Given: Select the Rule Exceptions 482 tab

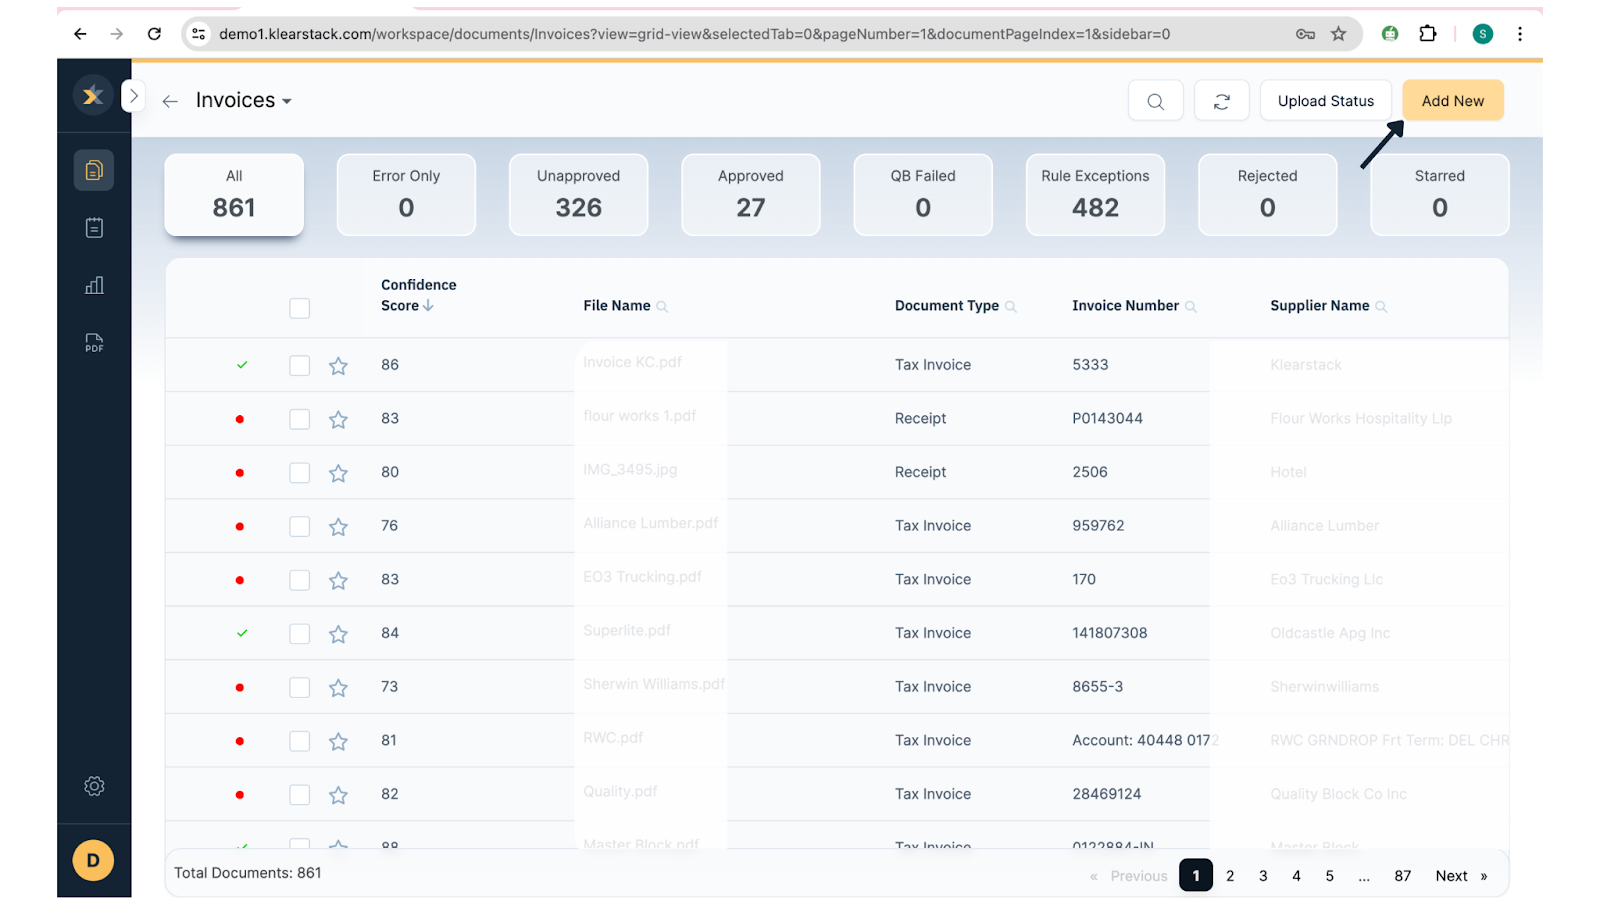Looking at the screenshot, I should [1095, 195].
